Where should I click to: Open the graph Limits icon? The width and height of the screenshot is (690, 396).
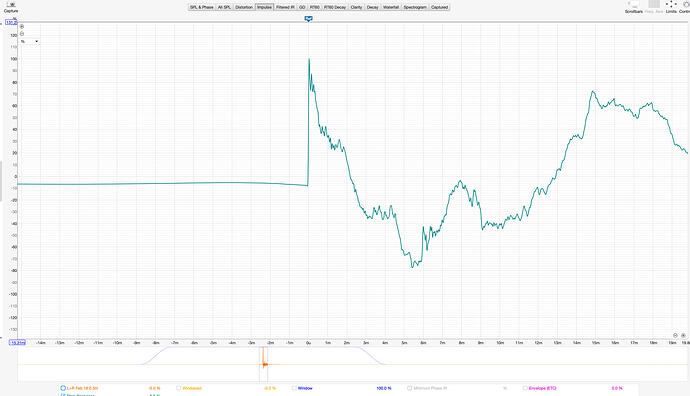click(671, 7)
